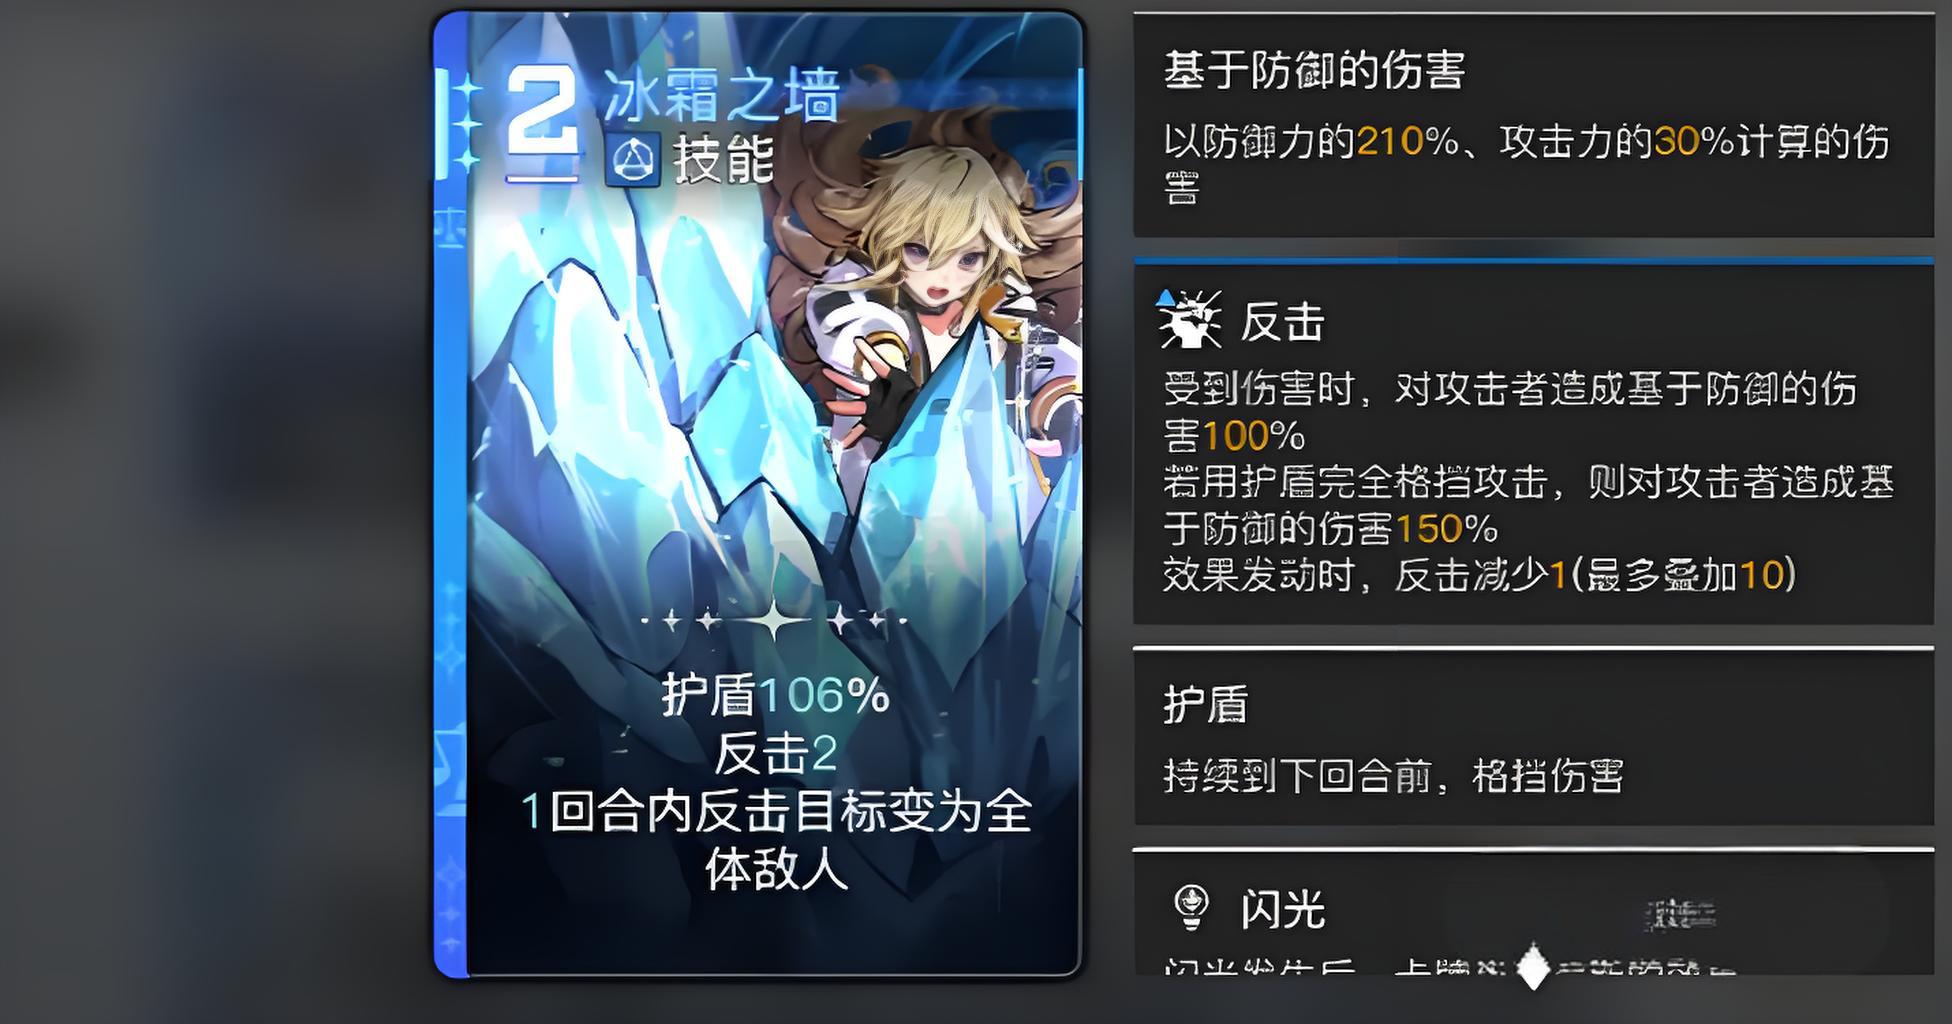Click the white diamond scroll indicator

[x=1533, y=966]
